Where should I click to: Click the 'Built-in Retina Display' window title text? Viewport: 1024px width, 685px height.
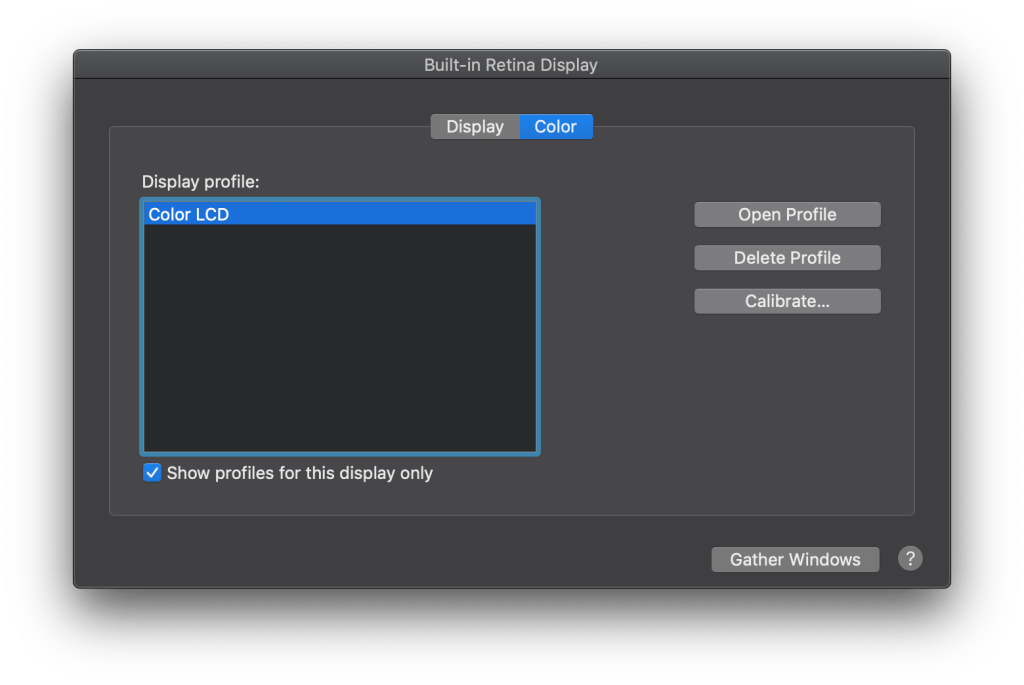pyautogui.click(x=511, y=65)
